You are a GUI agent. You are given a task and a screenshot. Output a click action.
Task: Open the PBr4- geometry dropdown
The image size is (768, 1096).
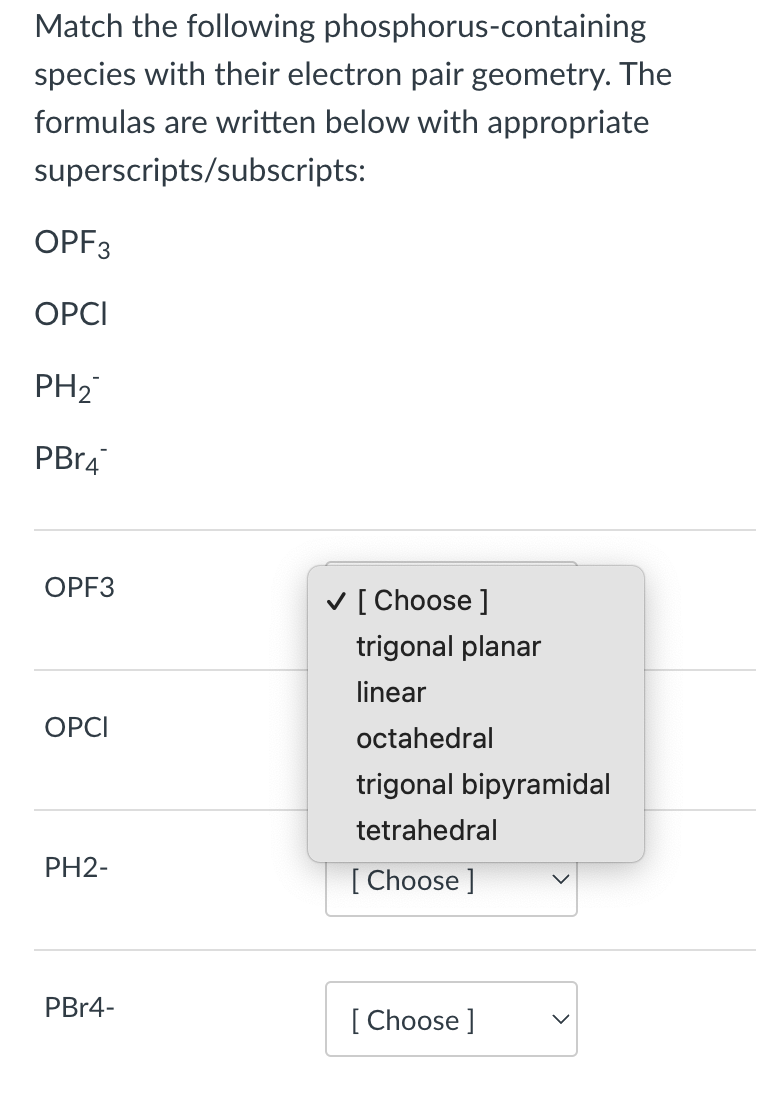pos(450,1019)
